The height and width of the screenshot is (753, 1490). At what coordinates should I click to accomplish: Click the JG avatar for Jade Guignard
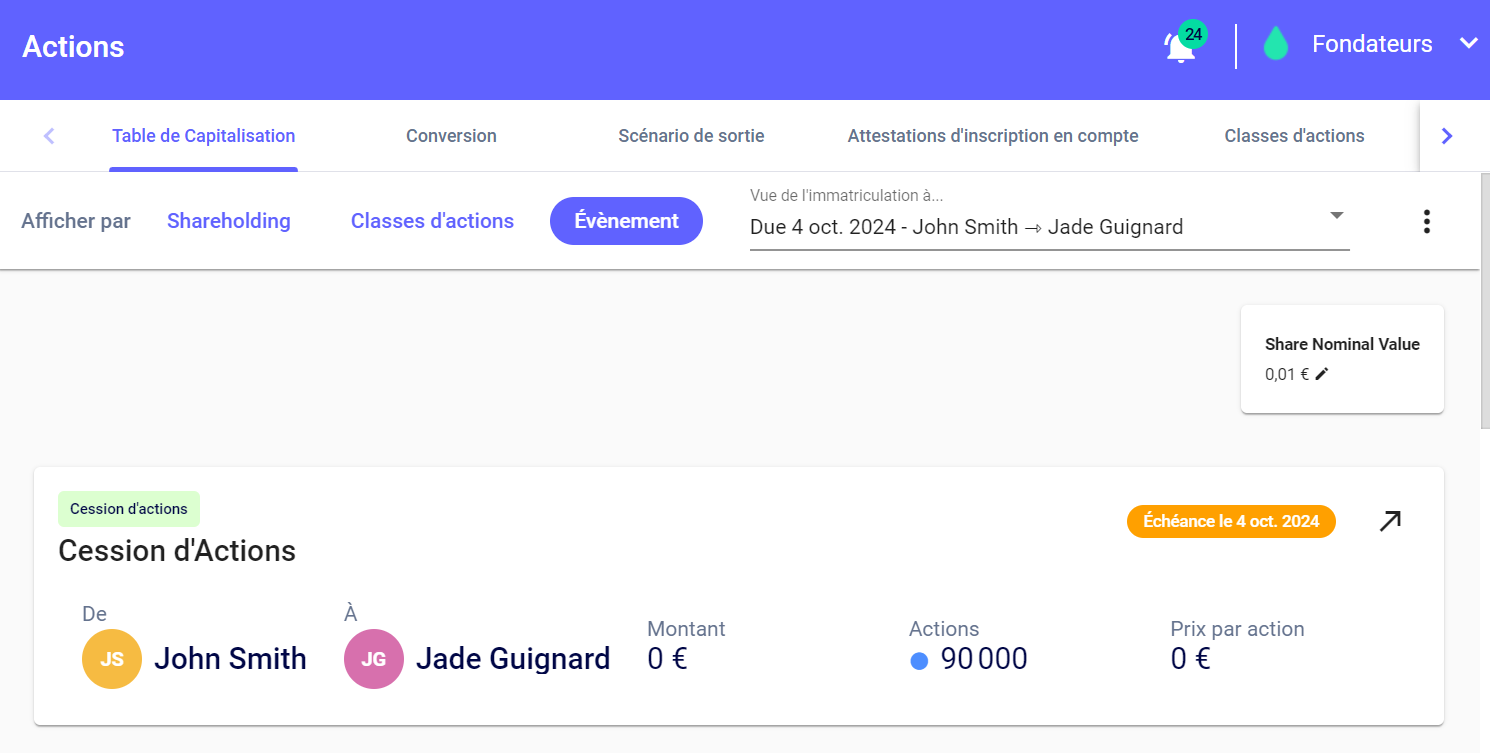click(x=374, y=659)
